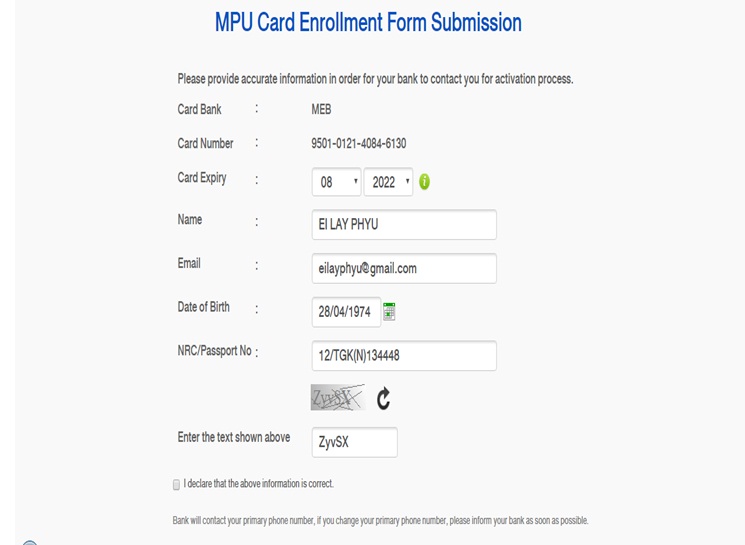The height and width of the screenshot is (545, 745).
Task: Click the card number 9501-0121-4084-6130
Action: click(358, 144)
